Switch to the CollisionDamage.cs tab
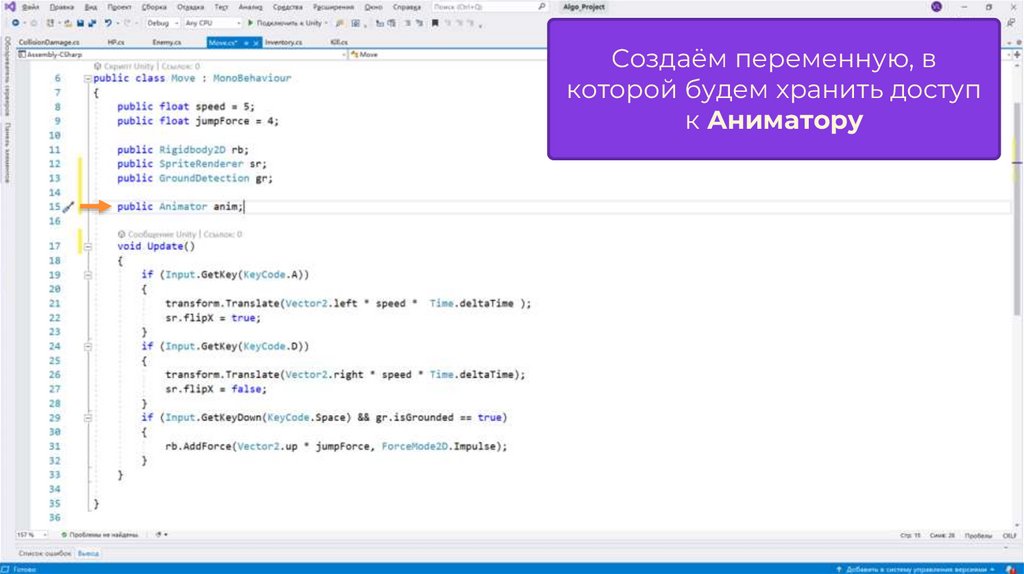 [49, 42]
